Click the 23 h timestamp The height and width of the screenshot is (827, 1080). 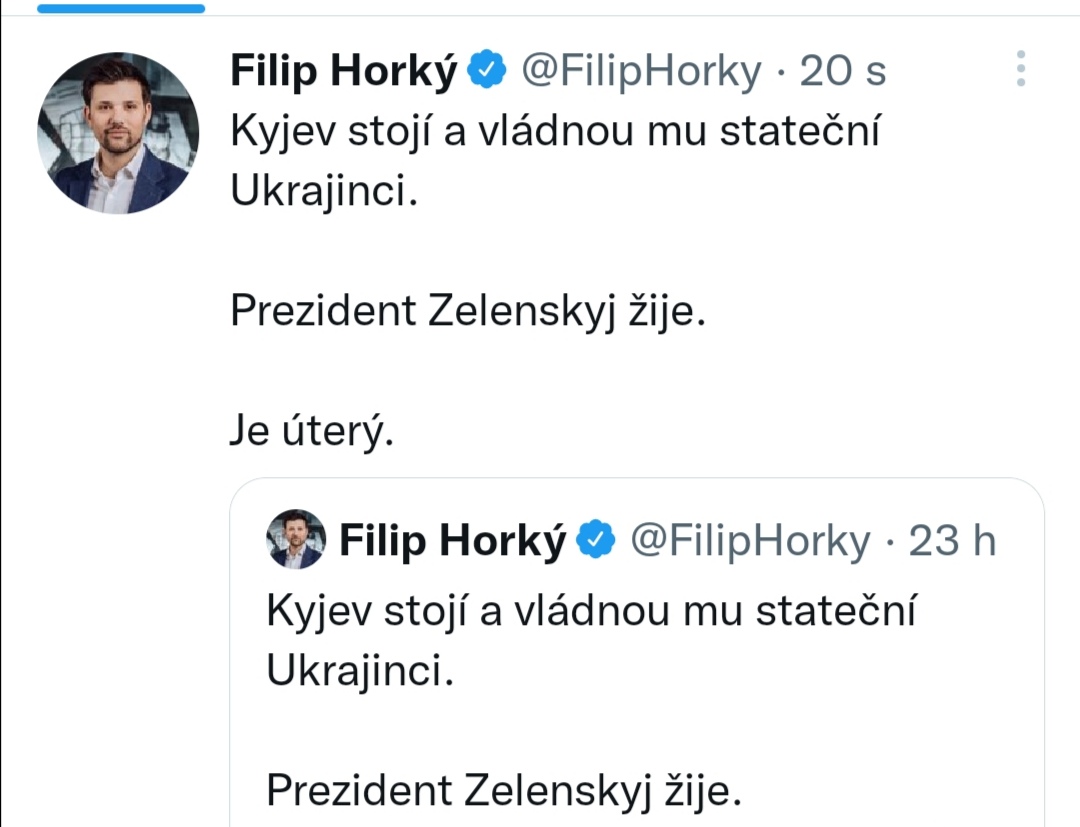click(952, 540)
